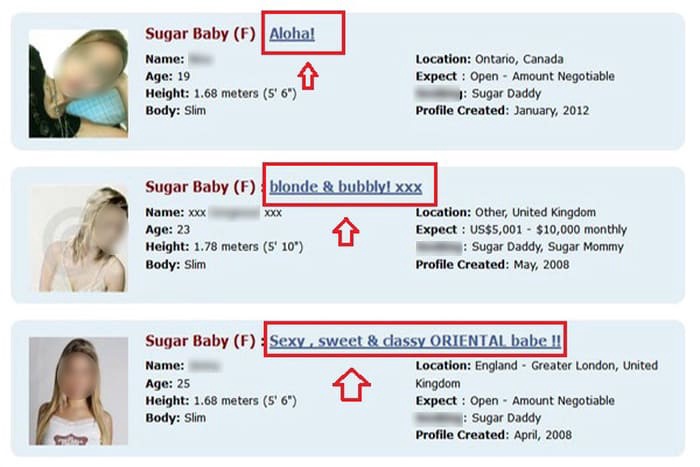Click "Sugar Baby (F)" heading beside "blonde & bubbly"

(200, 187)
